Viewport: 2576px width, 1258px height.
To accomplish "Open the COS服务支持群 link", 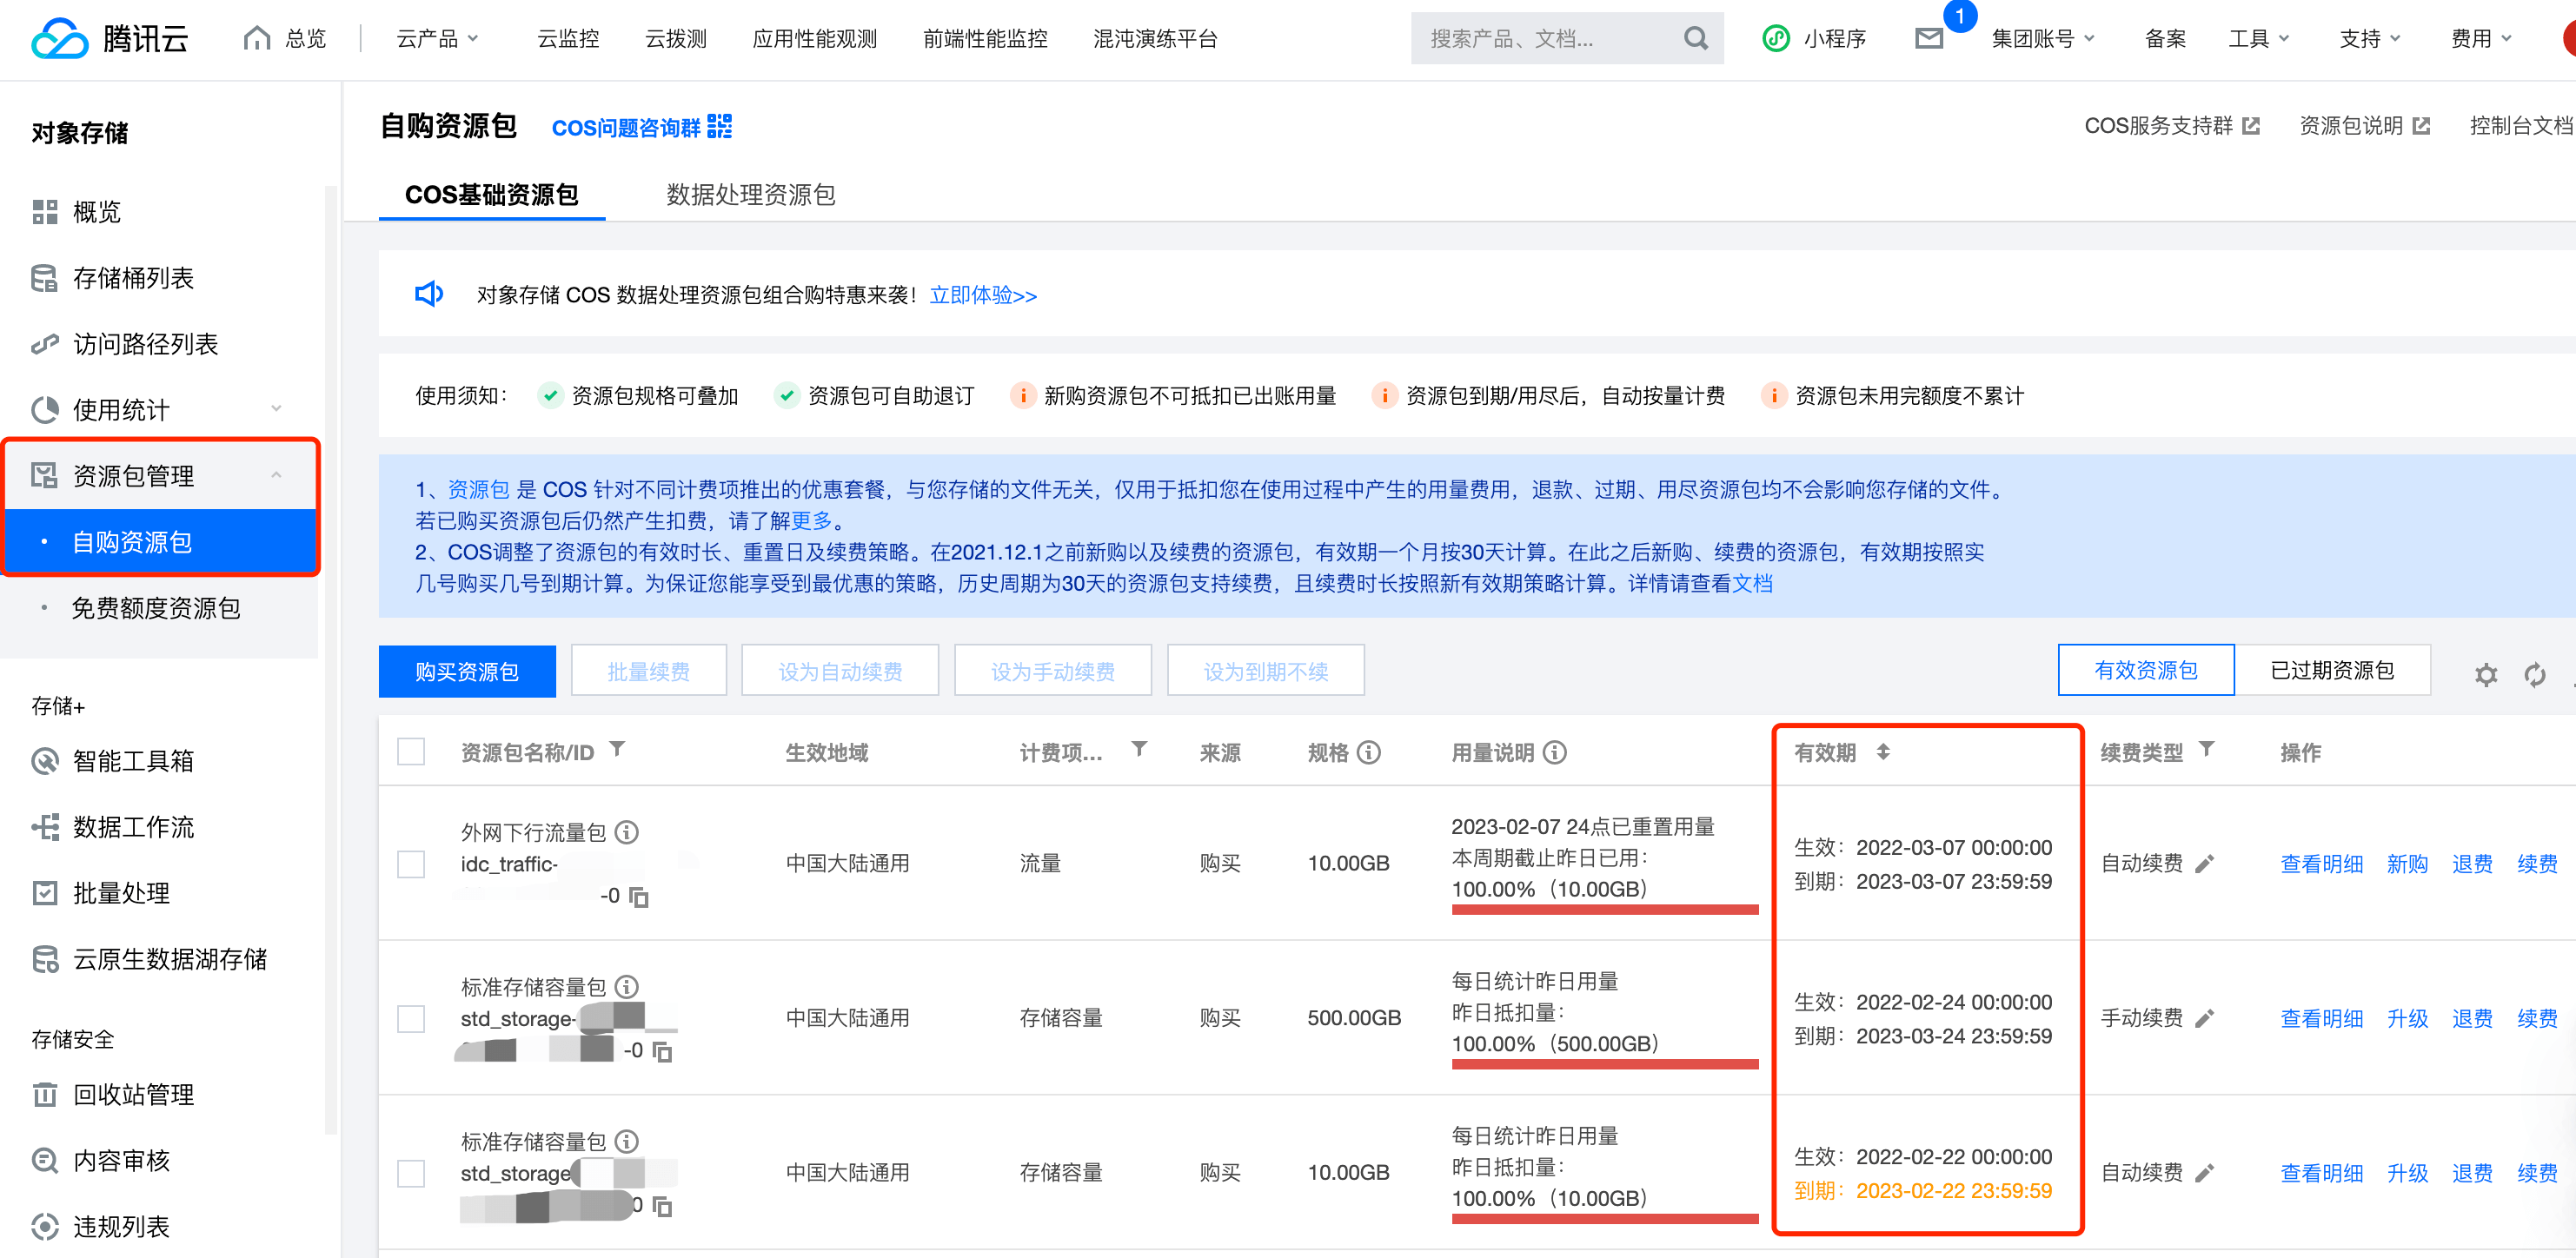I will point(2171,126).
